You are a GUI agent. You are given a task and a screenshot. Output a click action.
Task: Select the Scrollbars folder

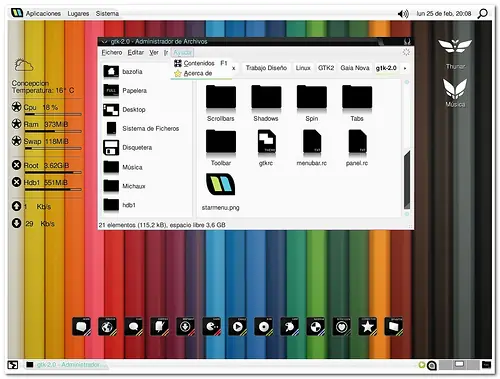click(221, 103)
